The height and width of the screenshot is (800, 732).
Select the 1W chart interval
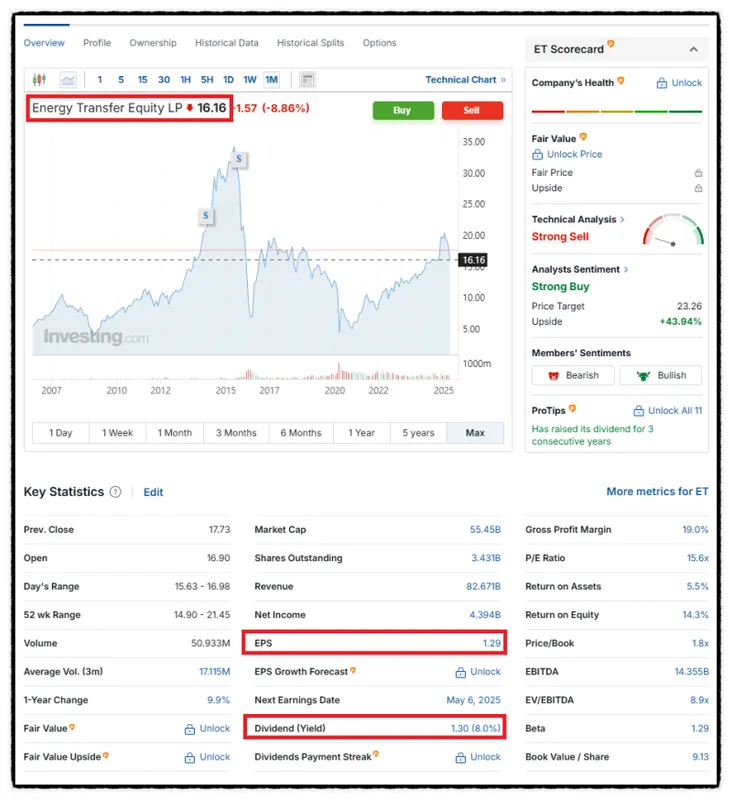(x=250, y=80)
